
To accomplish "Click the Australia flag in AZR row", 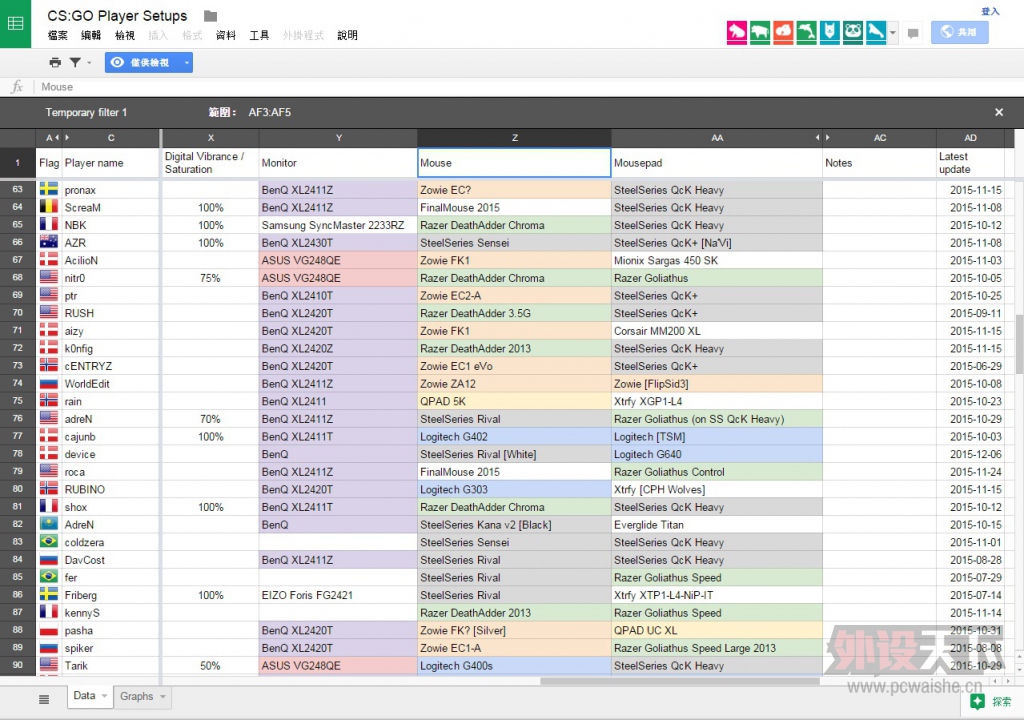I will 49,242.
